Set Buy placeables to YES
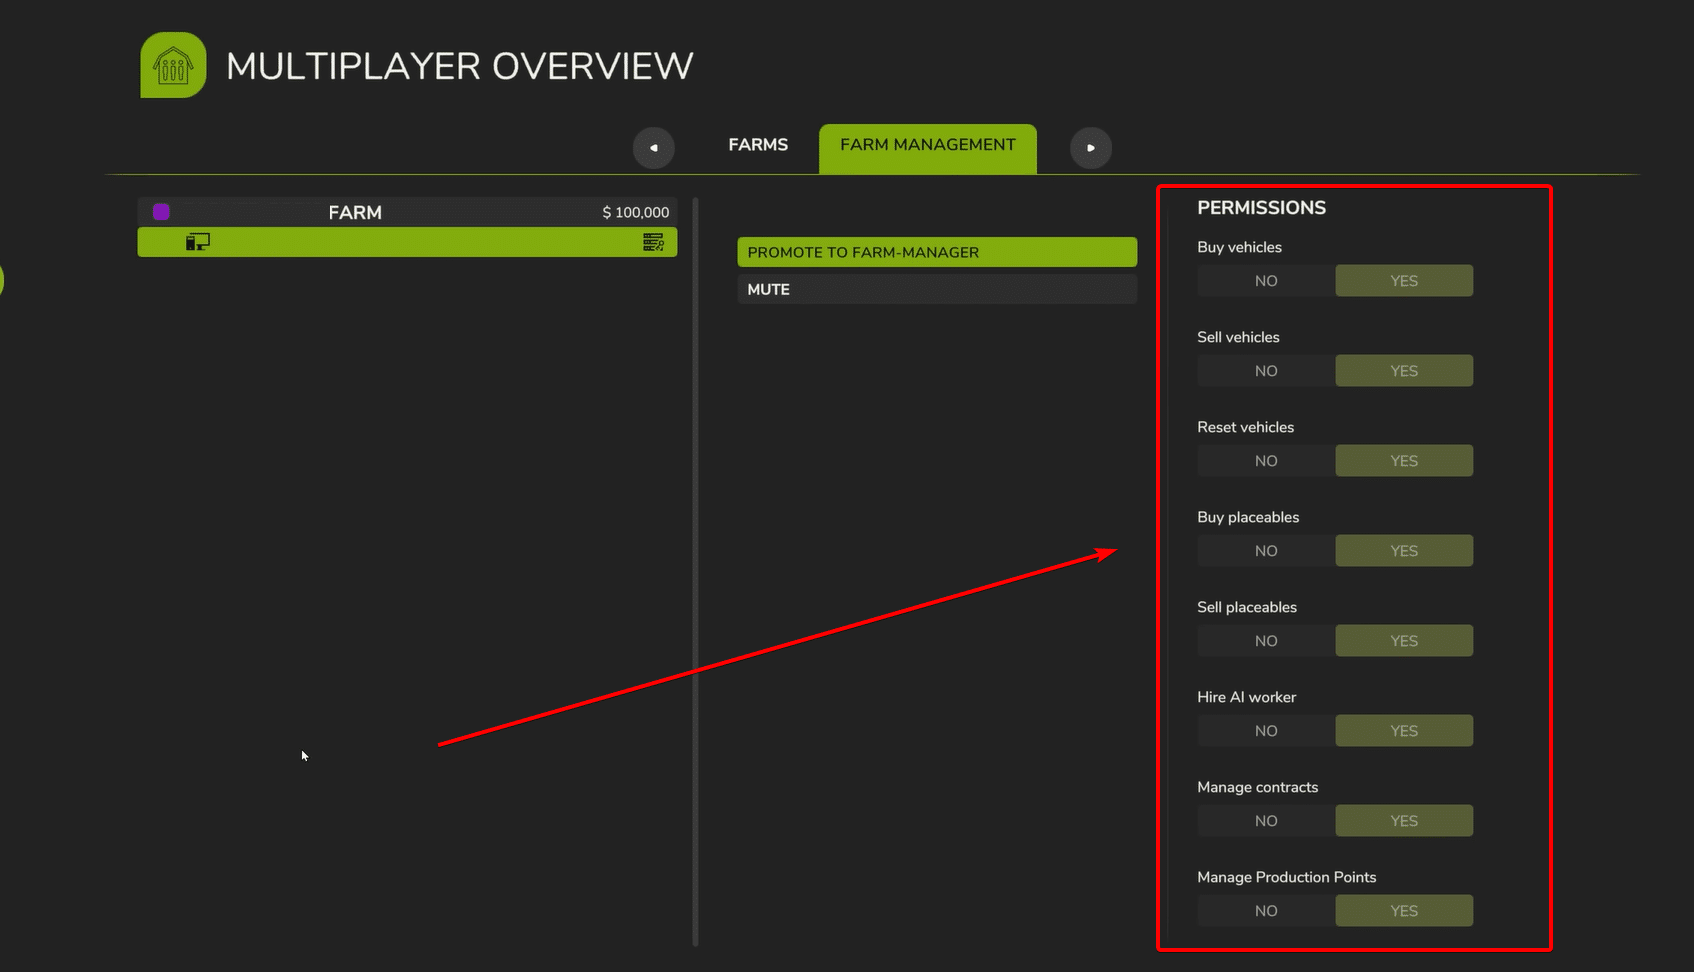 pyautogui.click(x=1404, y=551)
